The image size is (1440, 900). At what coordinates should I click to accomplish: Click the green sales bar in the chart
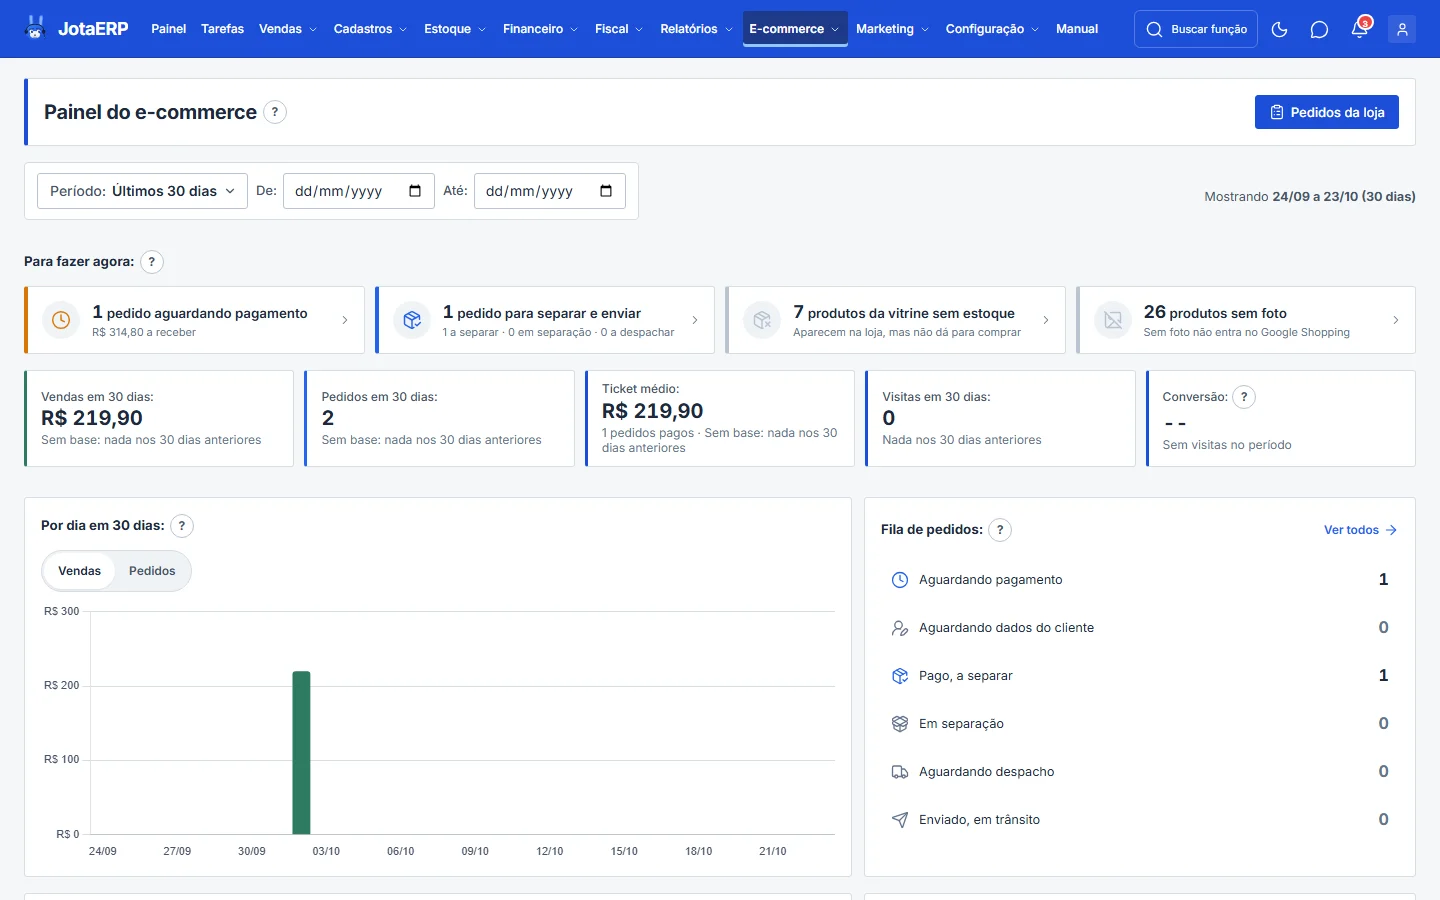coord(301,752)
